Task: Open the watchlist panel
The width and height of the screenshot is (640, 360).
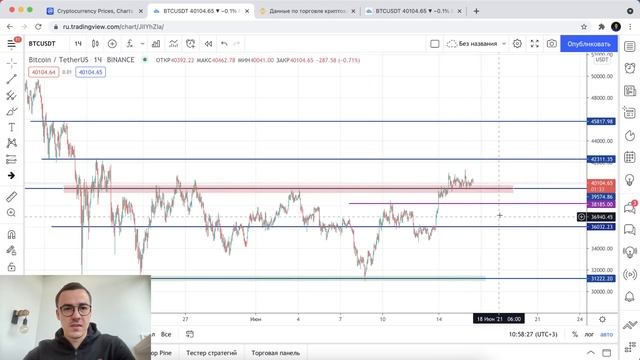Action: coord(629,46)
